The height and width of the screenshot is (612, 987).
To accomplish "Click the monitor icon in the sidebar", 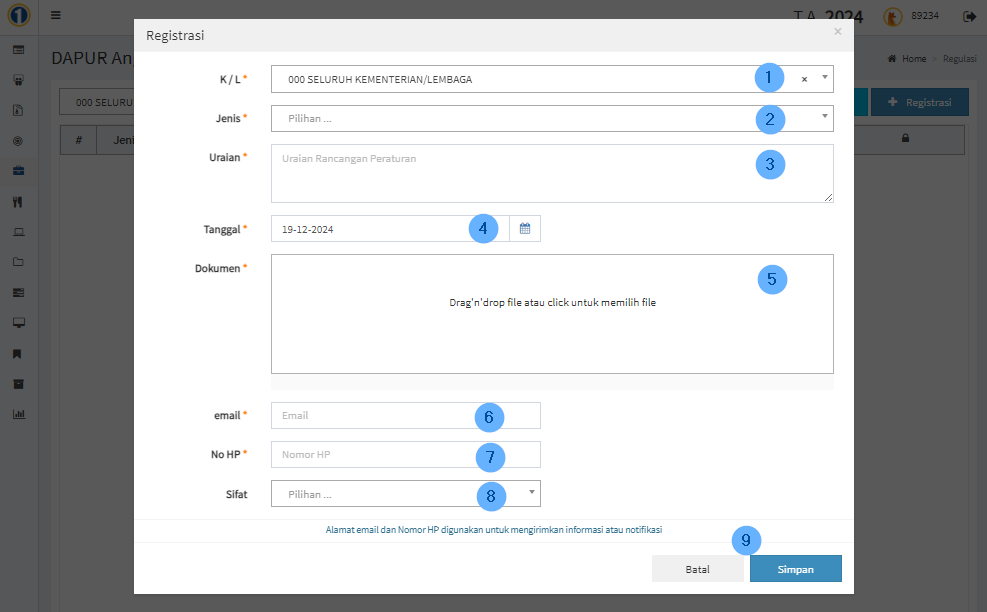I will [x=18, y=323].
